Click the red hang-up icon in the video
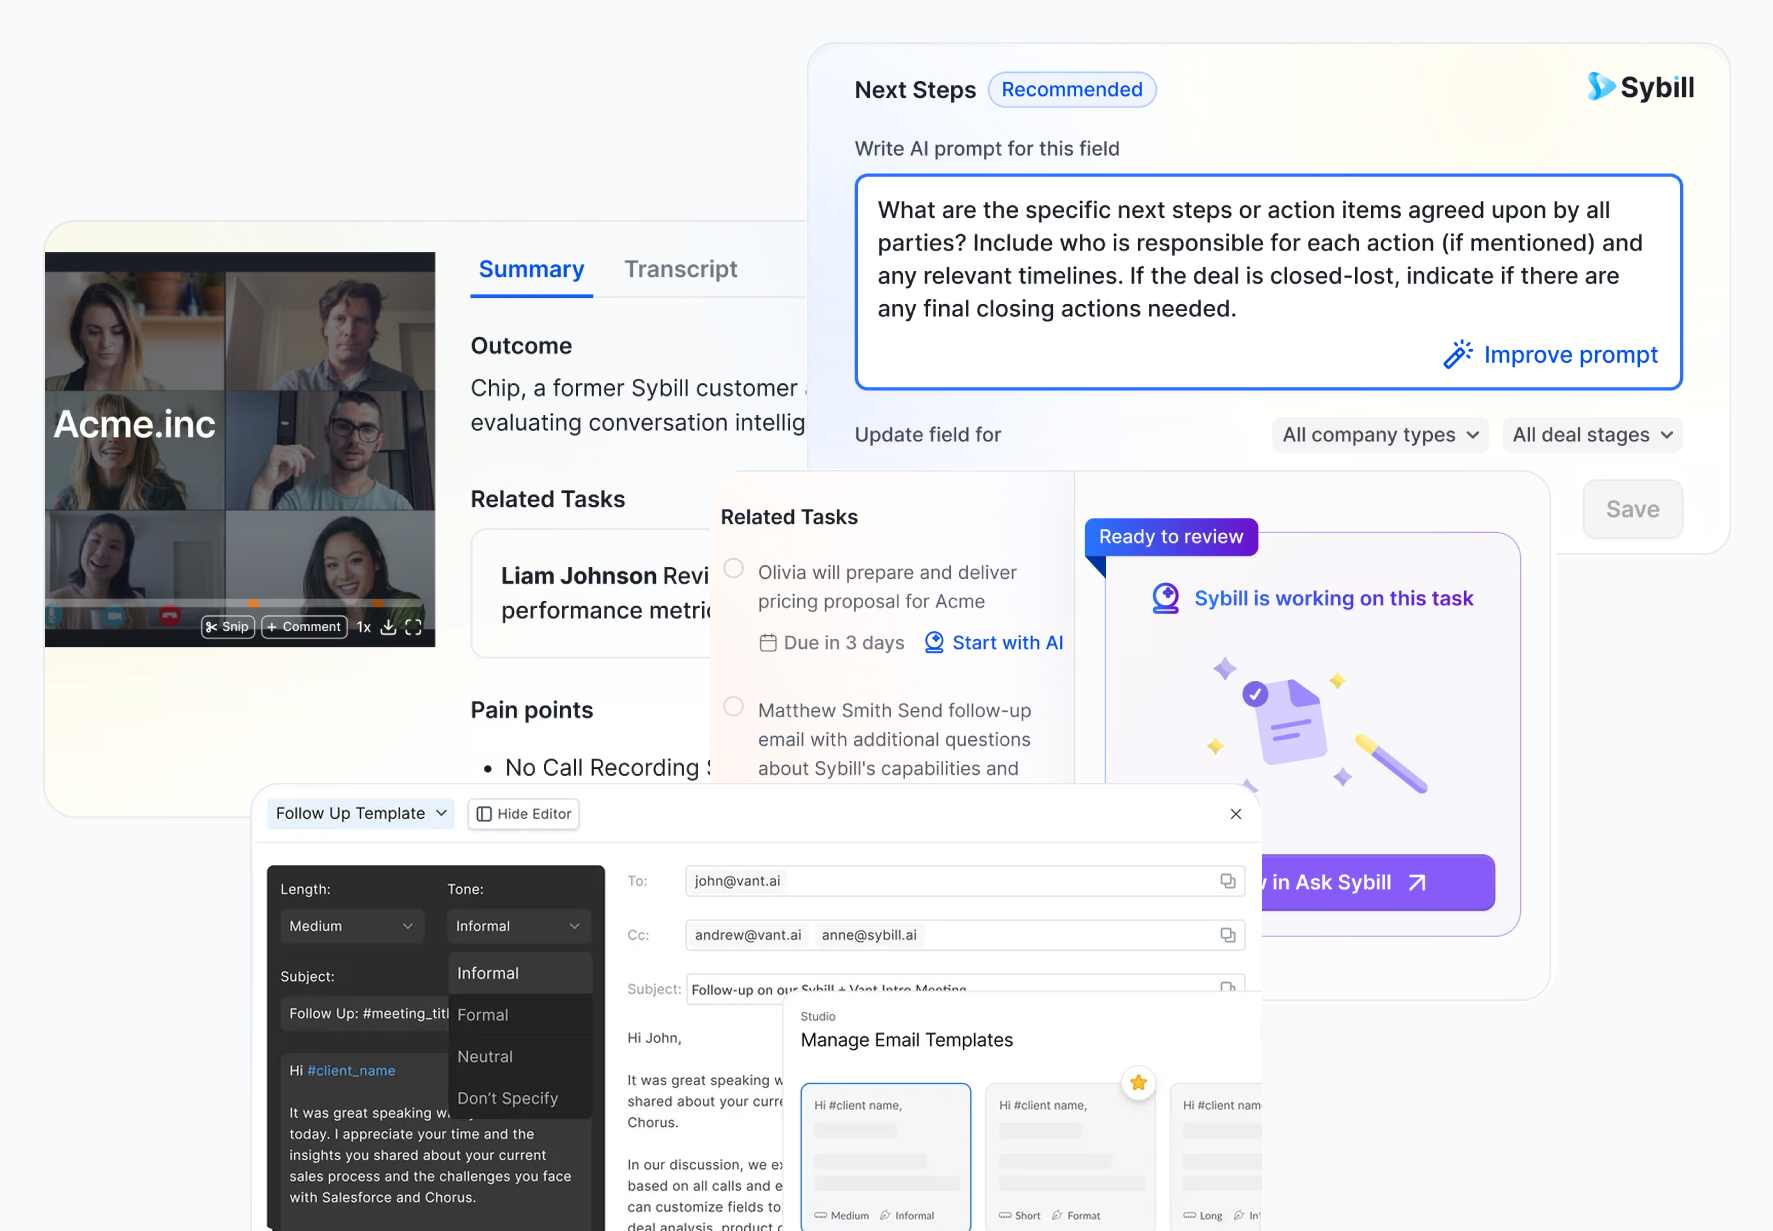This screenshot has width=1773, height=1231. (x=170, y=616)
